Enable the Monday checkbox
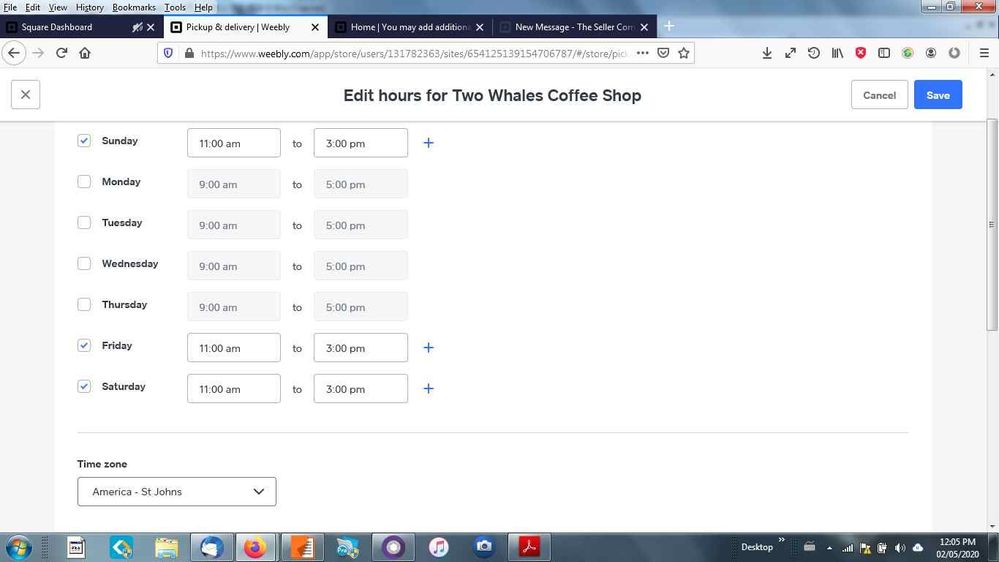Viewport: 999px width, 562px height. tap(84, 182)
